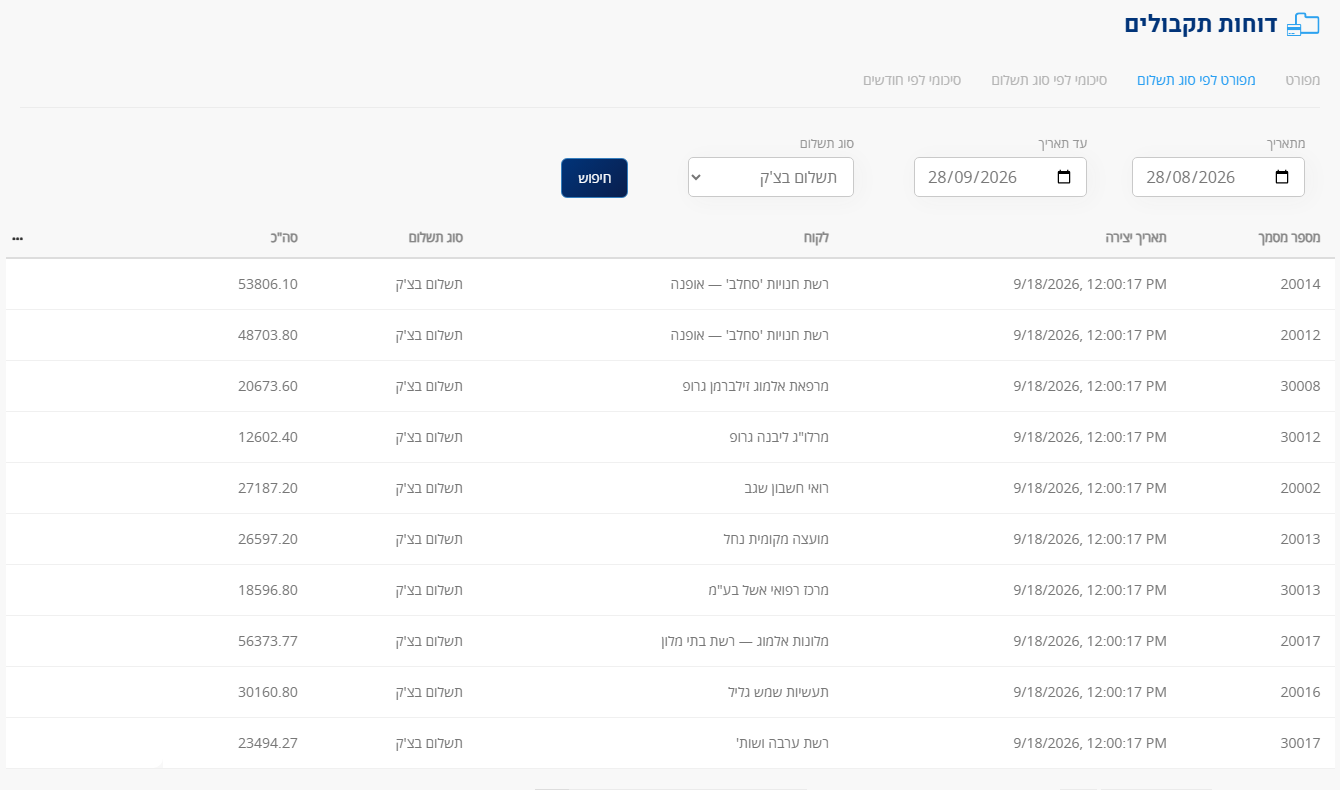The height and width of the screenshot is (790, 1340).
Task: Click the from-date field showing 28/08/2026
Action: pyautogui.click(x=1218, y=177)
